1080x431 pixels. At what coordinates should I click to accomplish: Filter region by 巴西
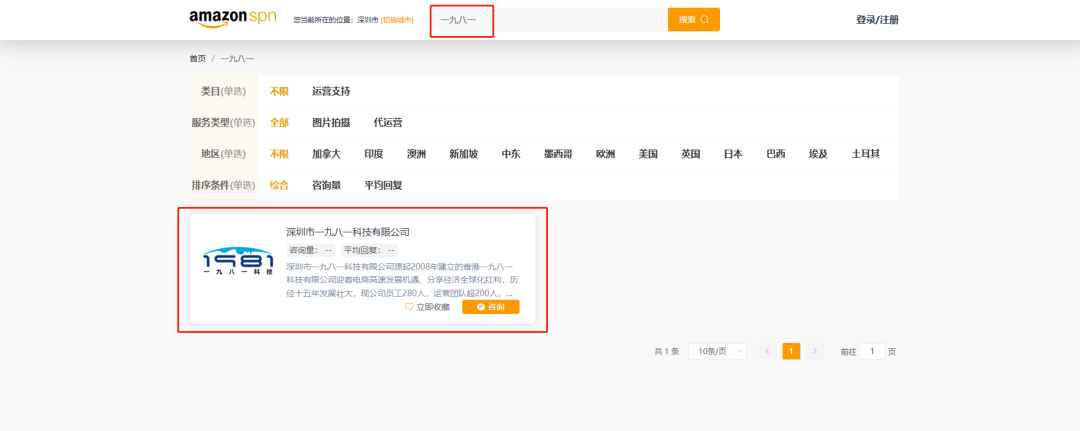coord(776,154)
